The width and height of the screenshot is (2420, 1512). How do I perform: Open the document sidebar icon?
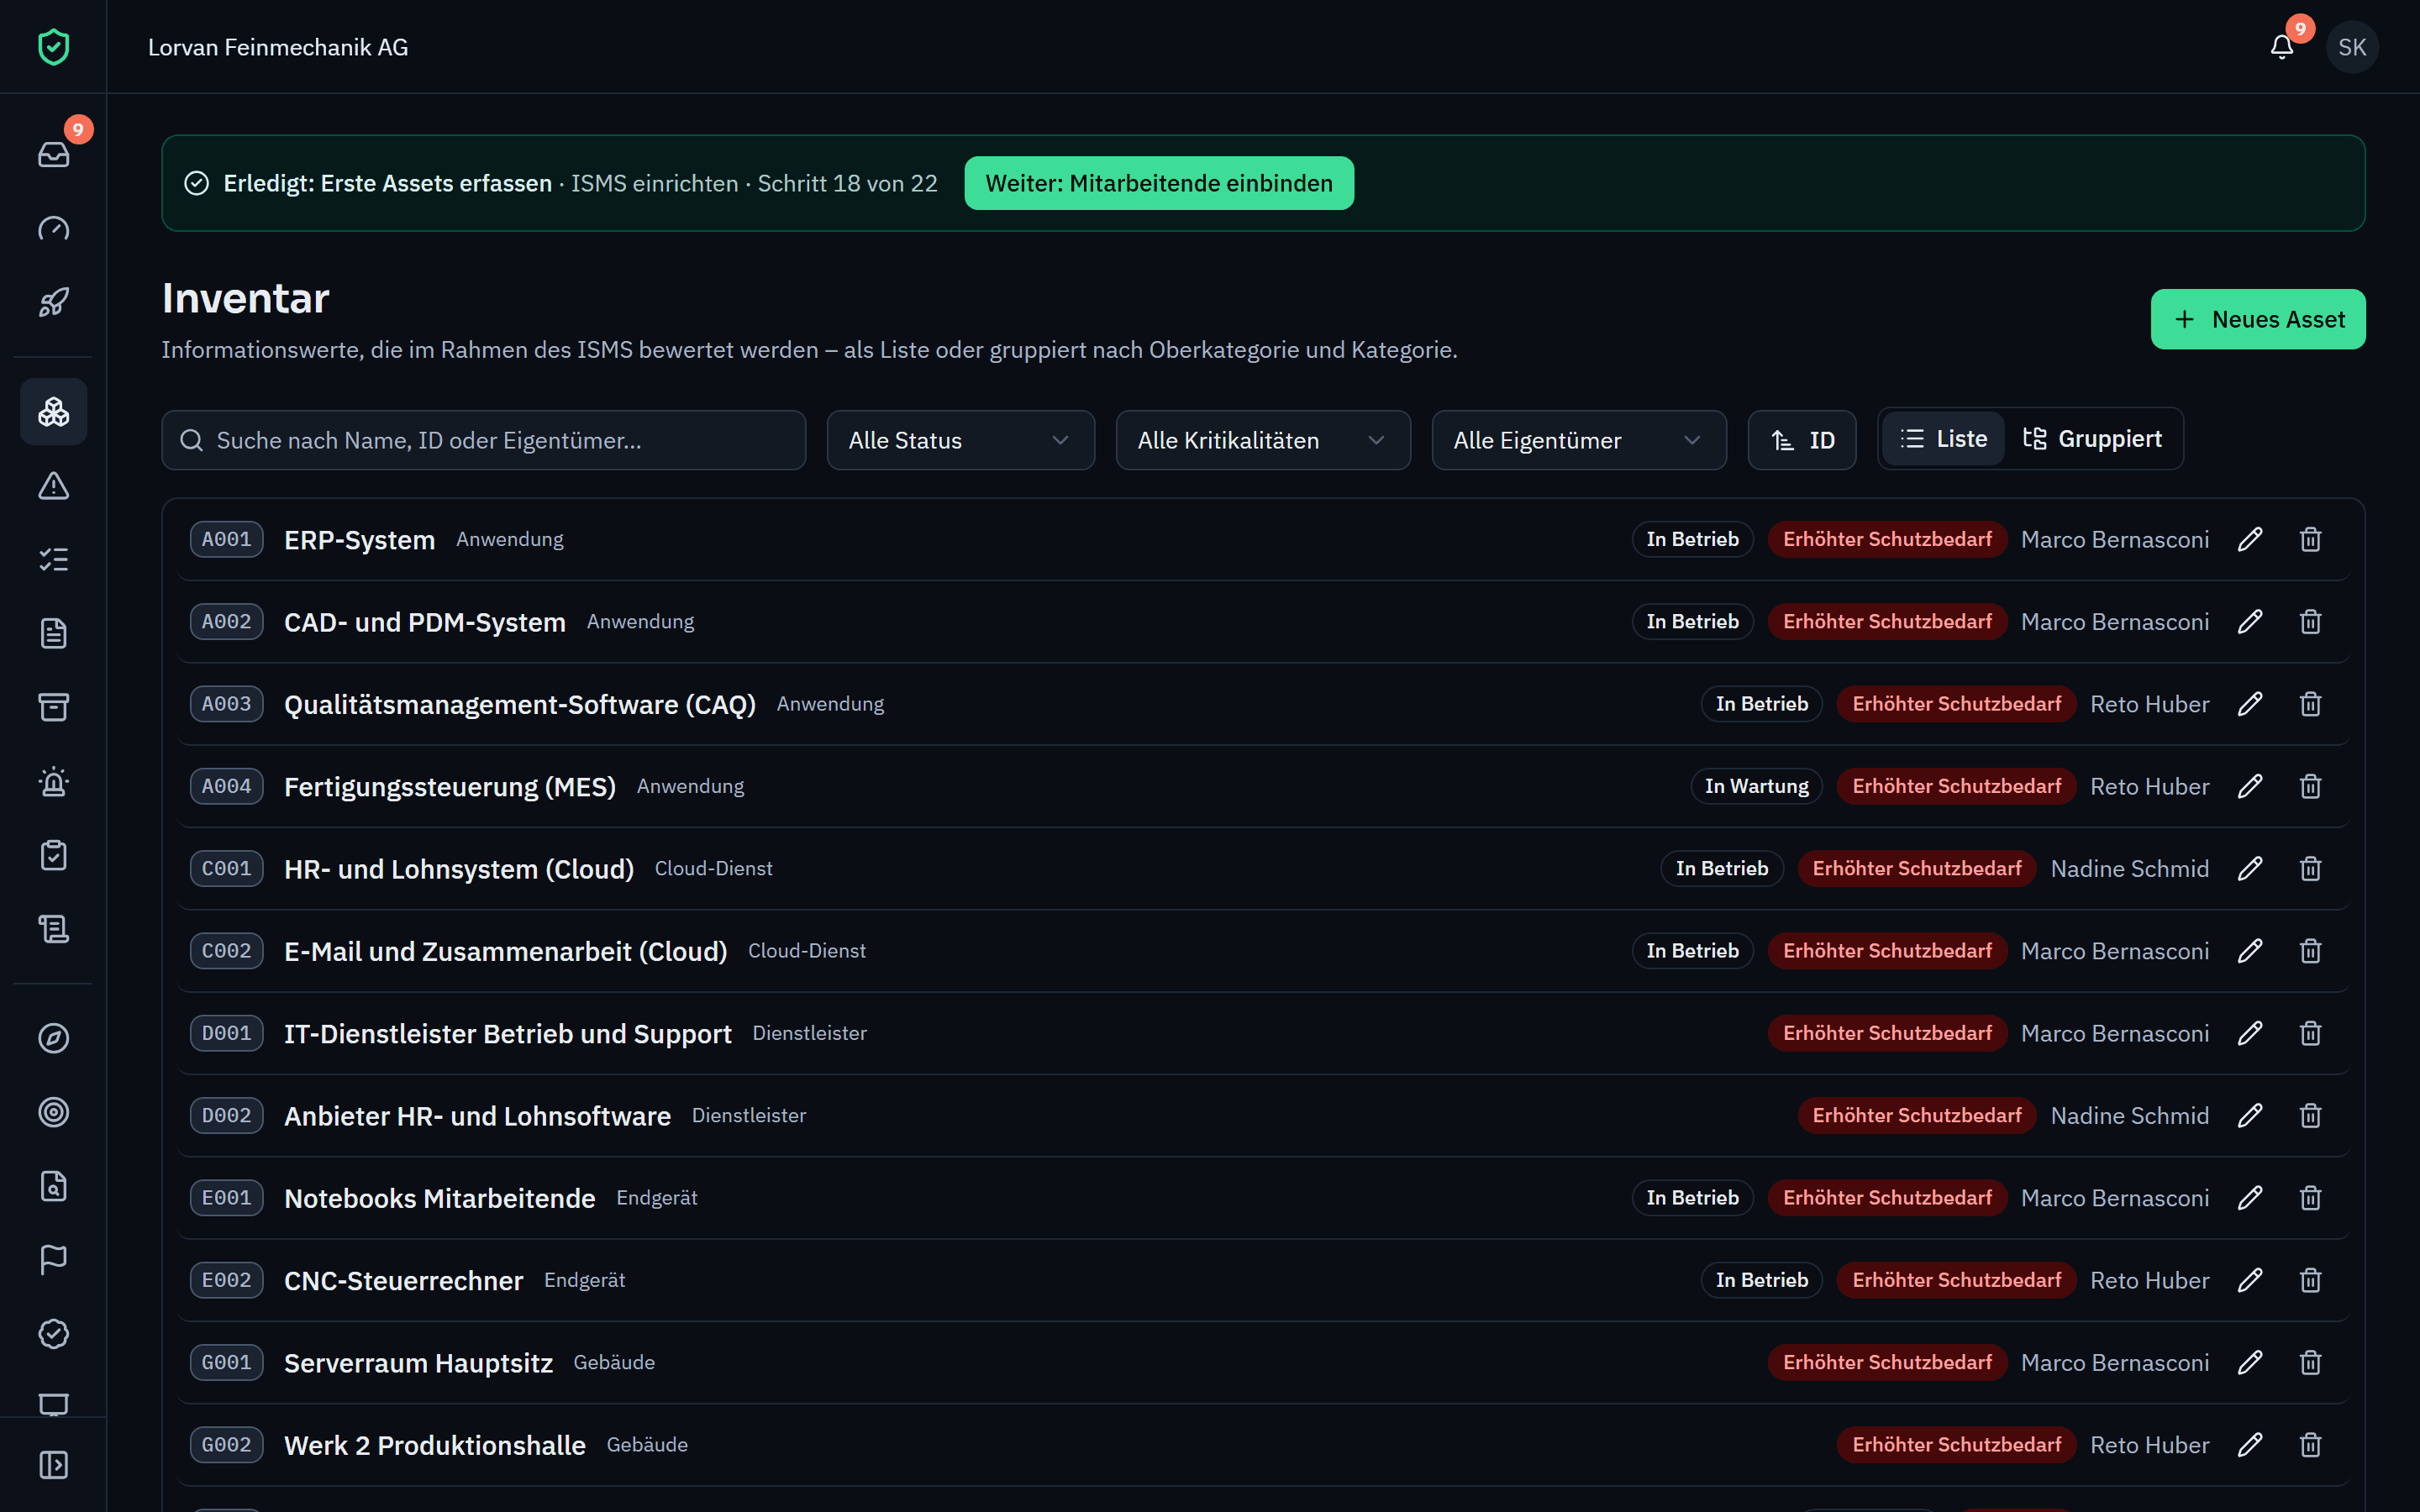[x=53, y=634]
